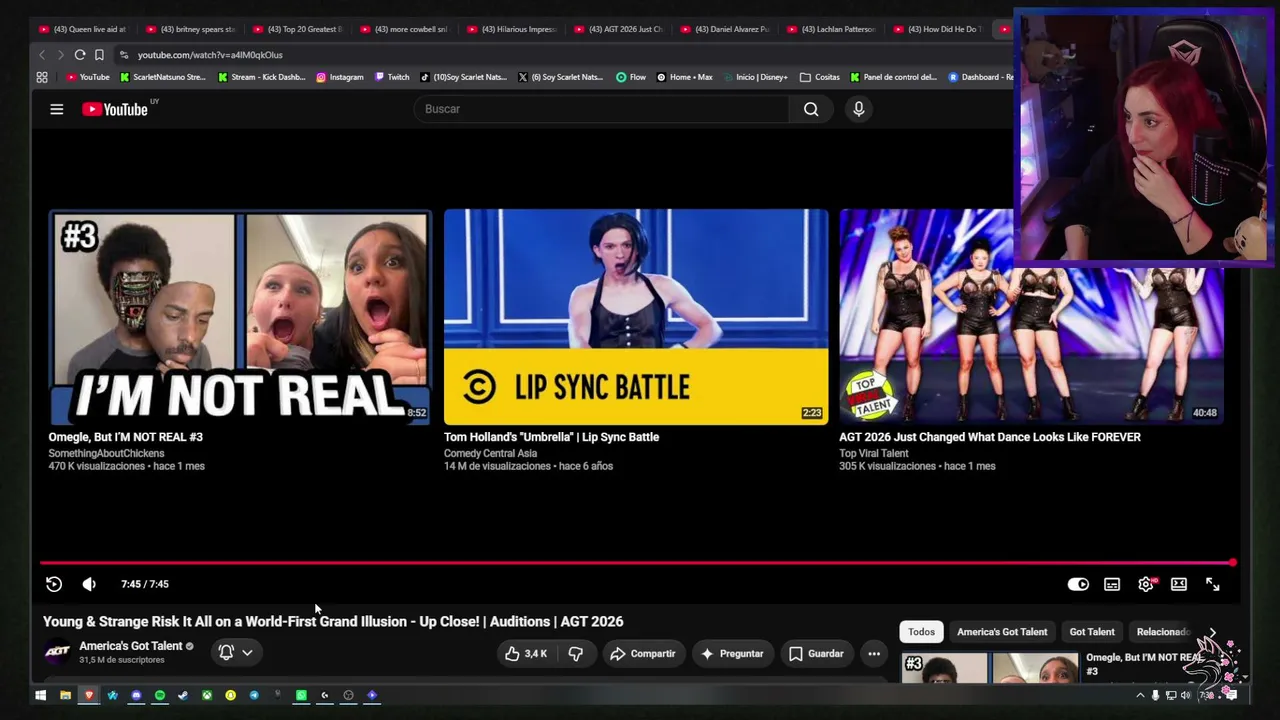Switch to the 'Daniel Alvarez' tab

pos(725,29)
